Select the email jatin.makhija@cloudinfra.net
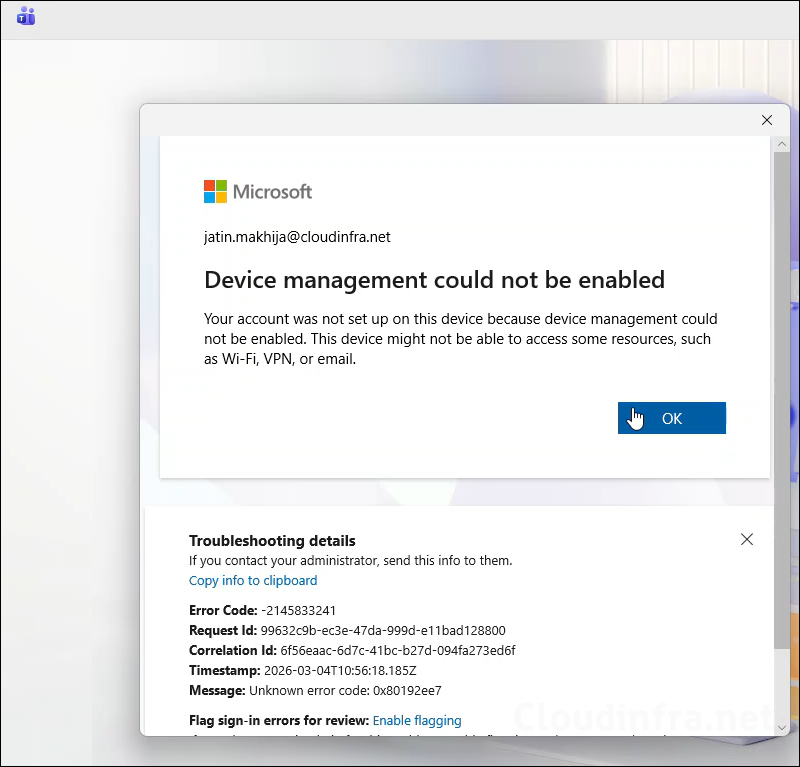This screenshot has height=767, width=800. click(x=295, y=237)
